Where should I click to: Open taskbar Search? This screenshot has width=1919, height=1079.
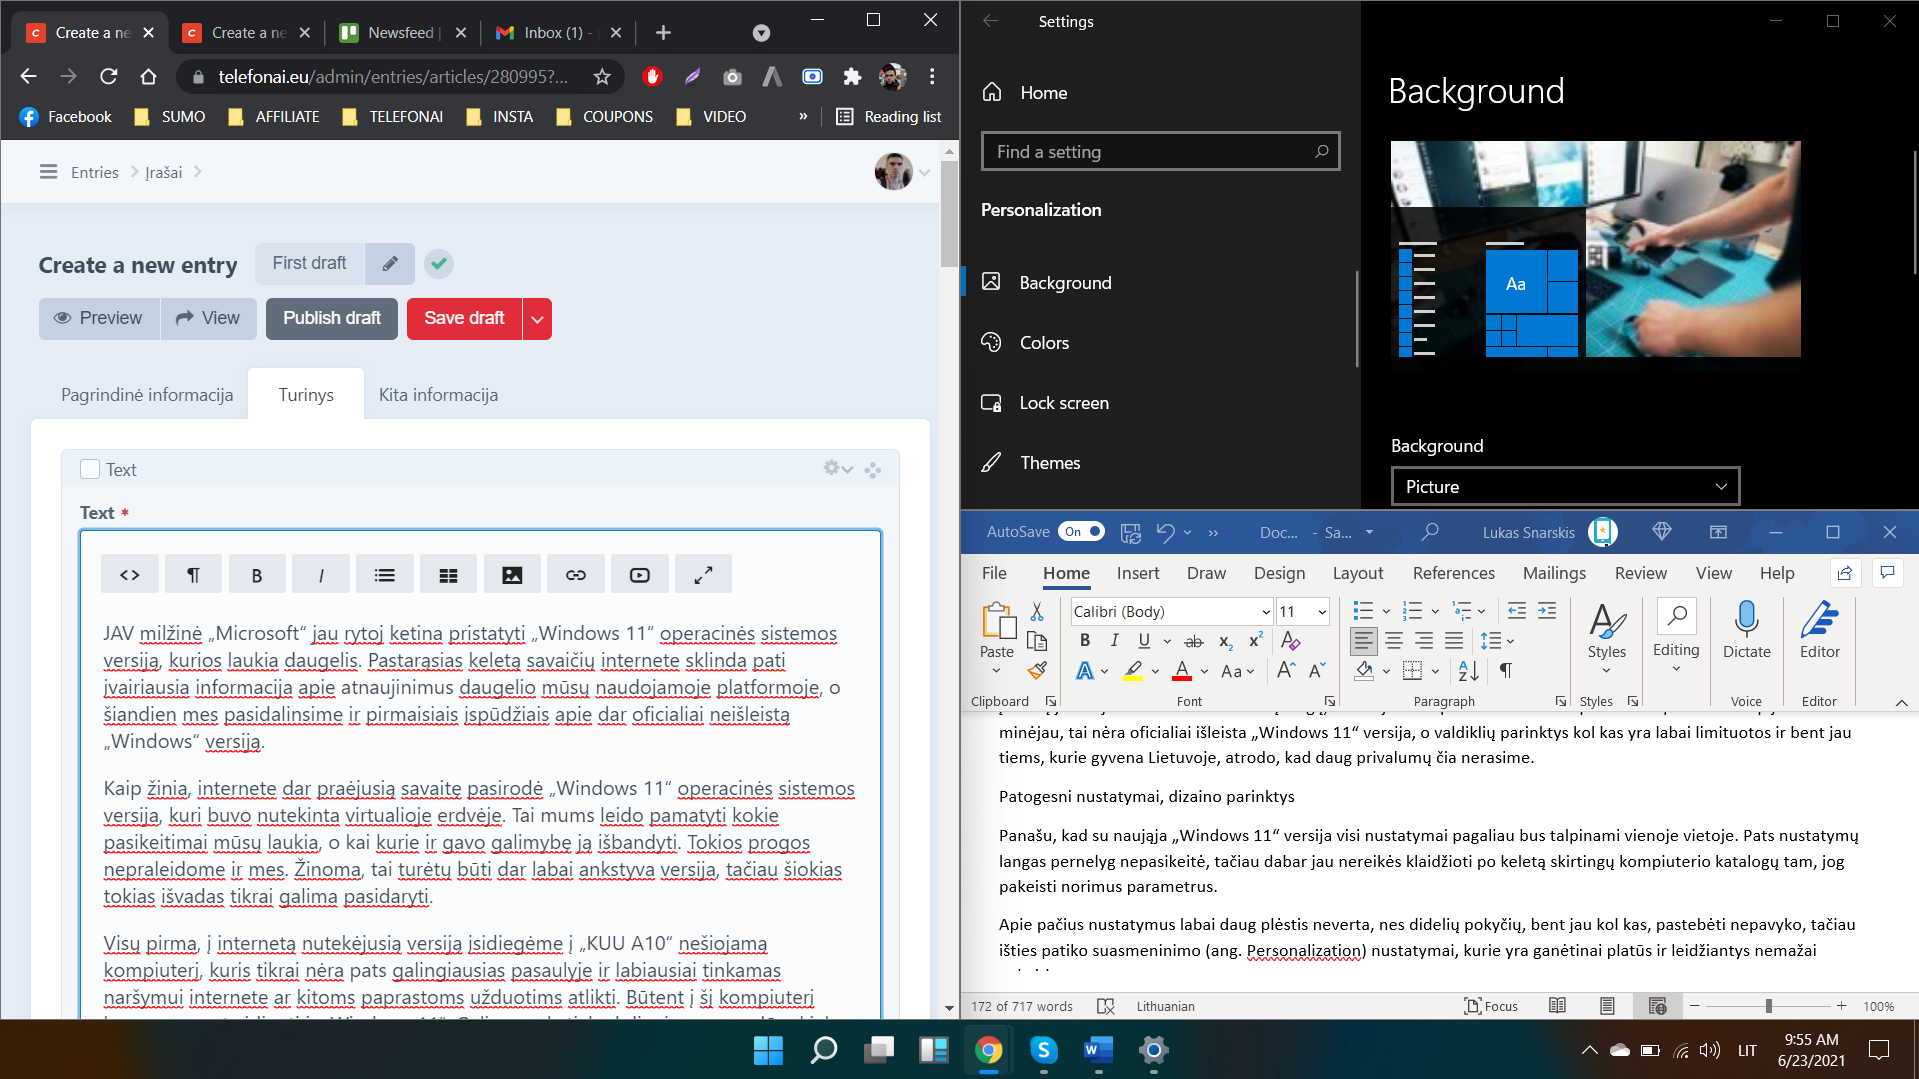click(x=823, y=1050)
